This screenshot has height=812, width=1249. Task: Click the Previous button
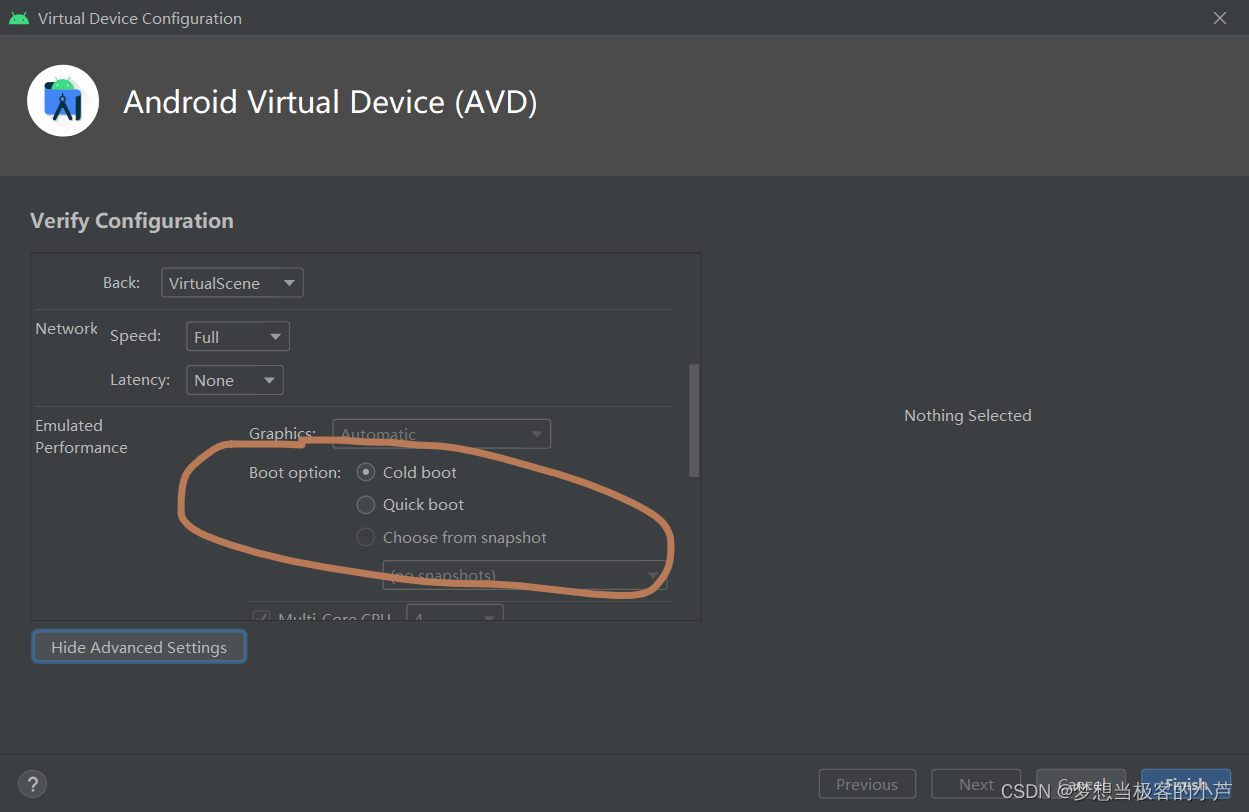click(867, 784)
